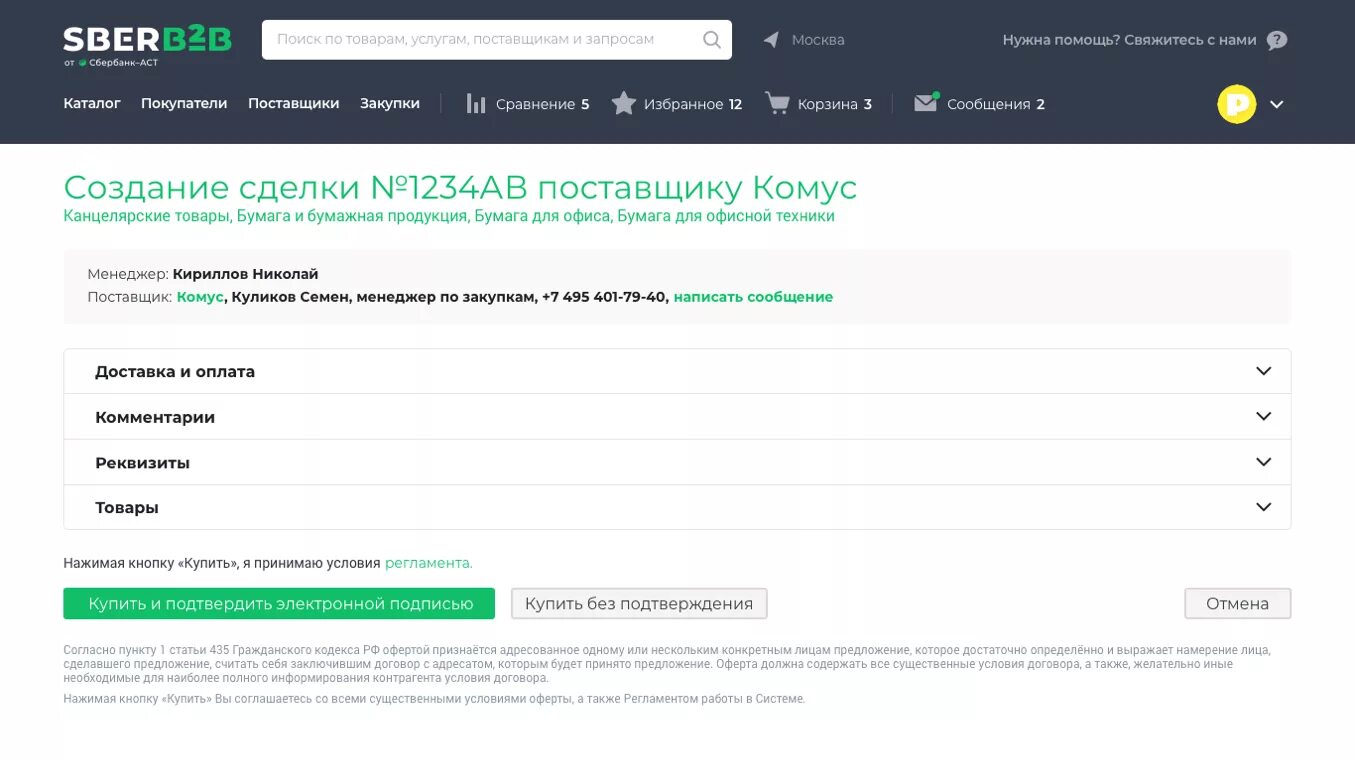The height and width of the screenshot is (760, 1355).
Task: Click the SberB2B logo
Action: pyautogui.click(x=146, y=40)
